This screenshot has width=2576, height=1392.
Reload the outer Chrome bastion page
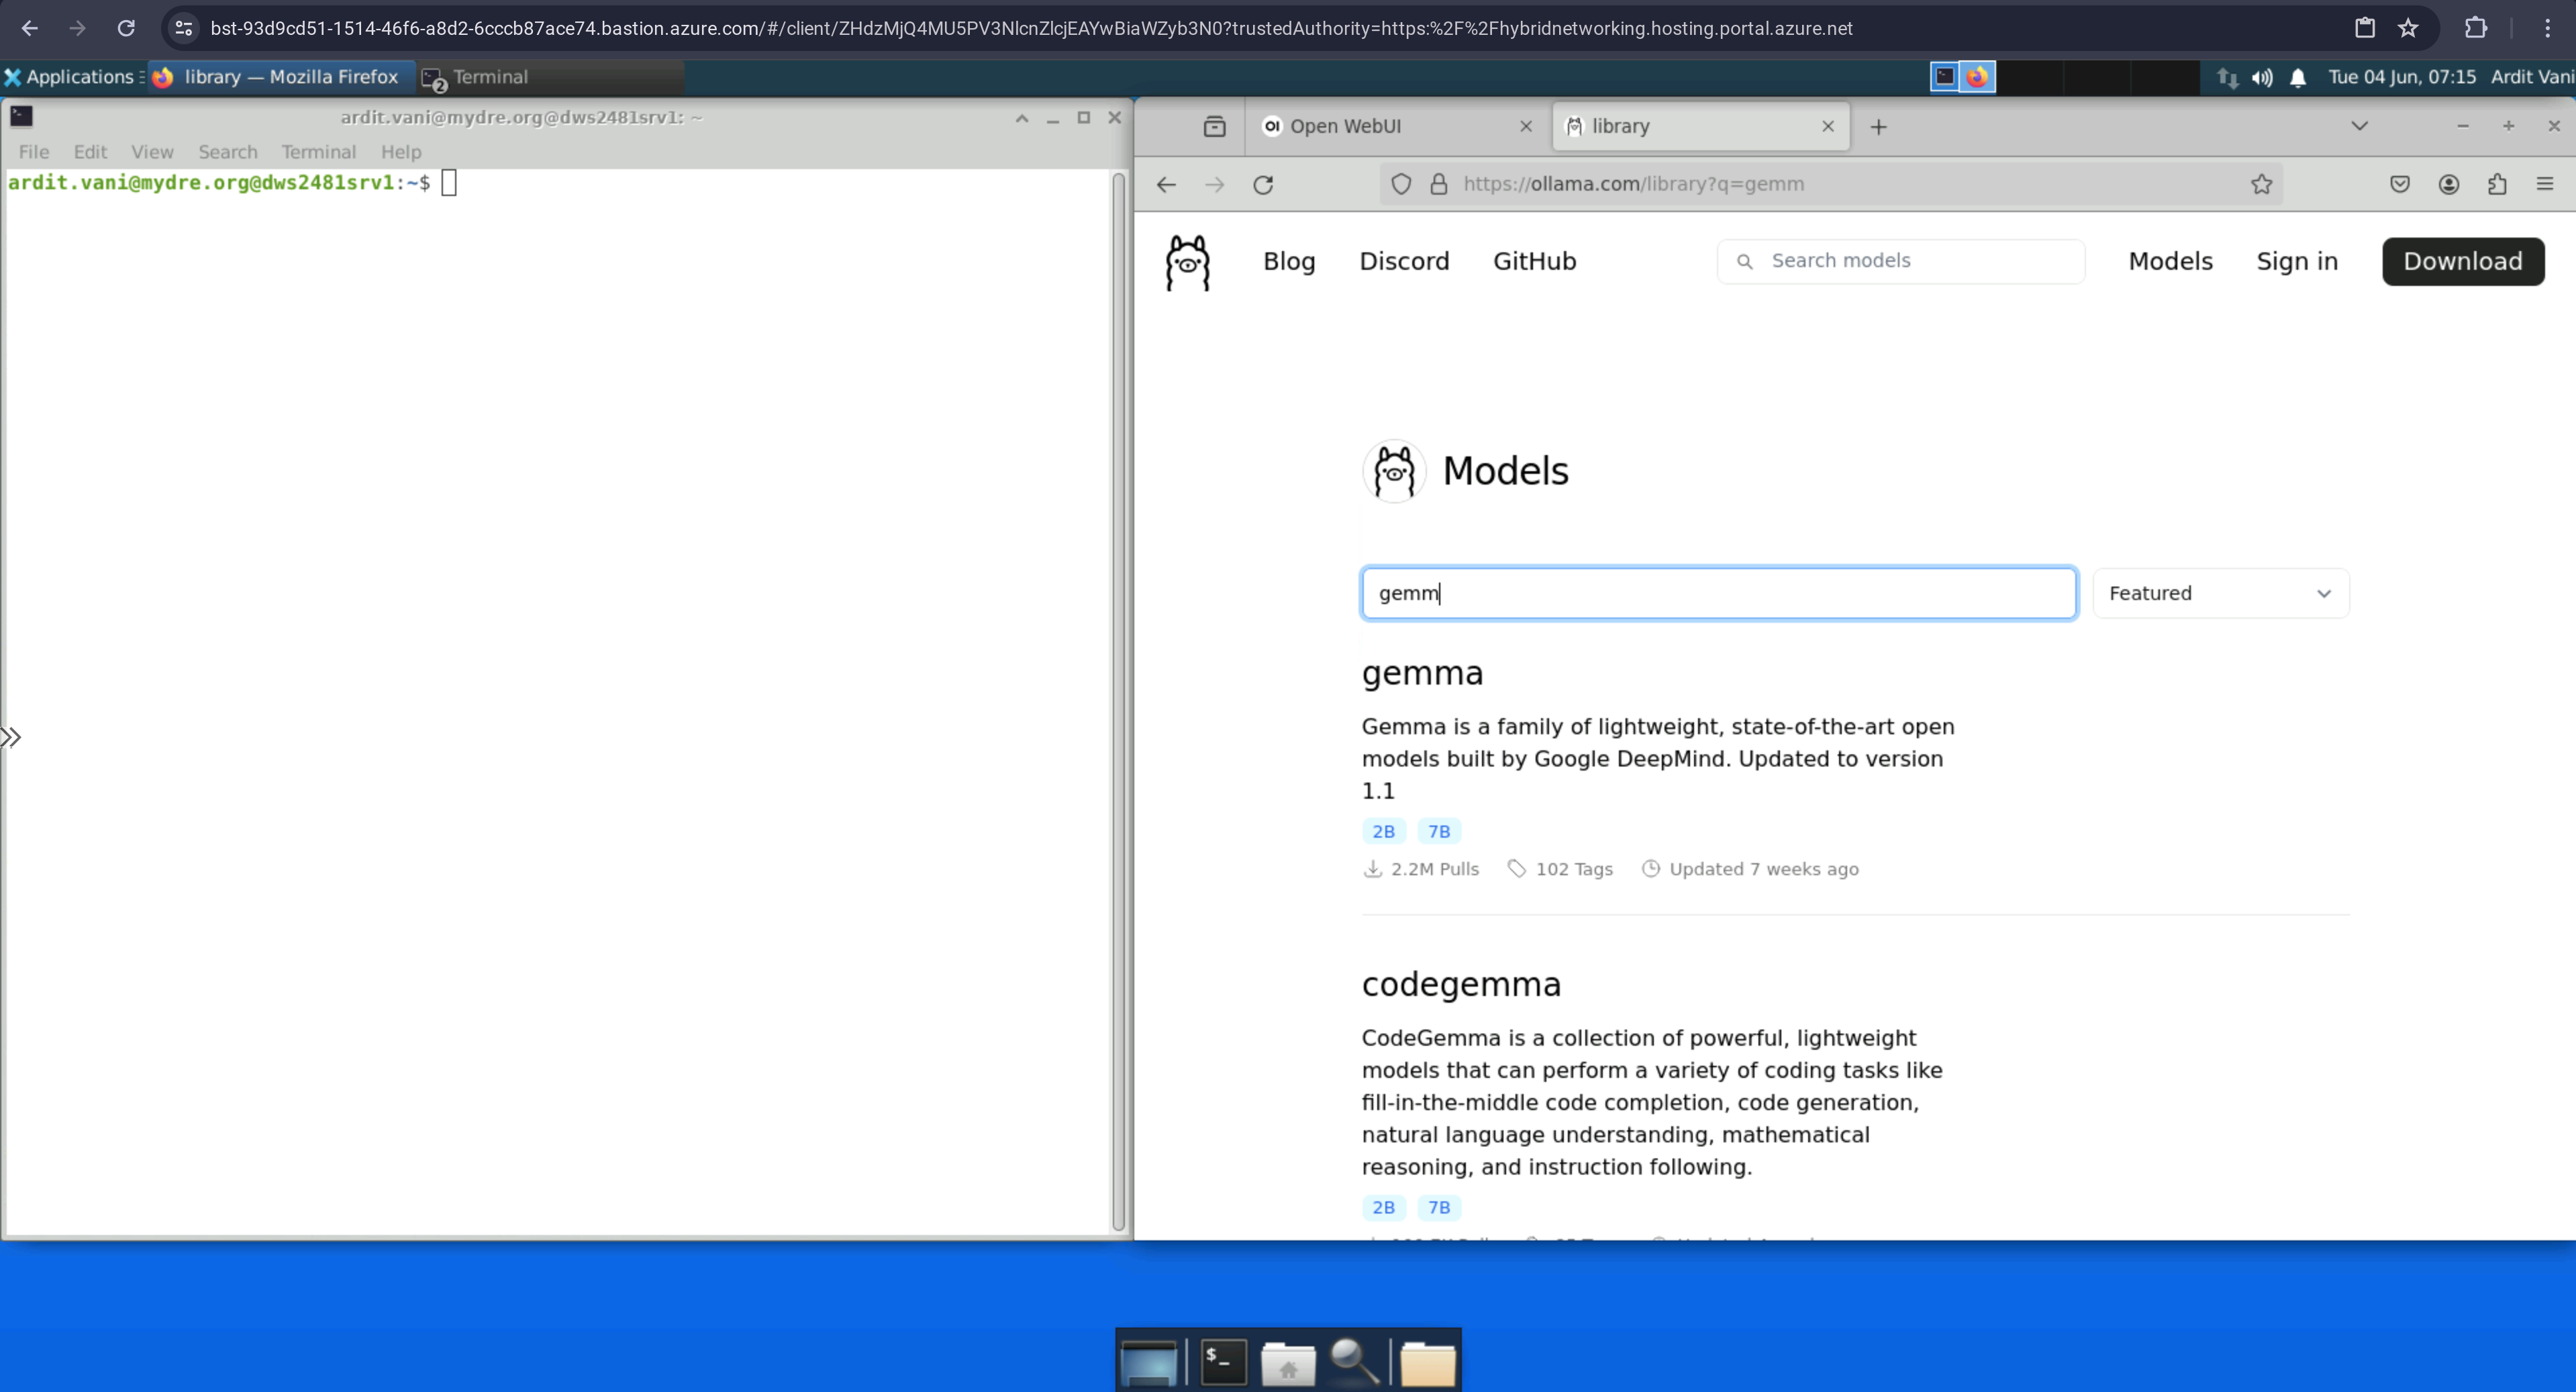pos(126,28)
